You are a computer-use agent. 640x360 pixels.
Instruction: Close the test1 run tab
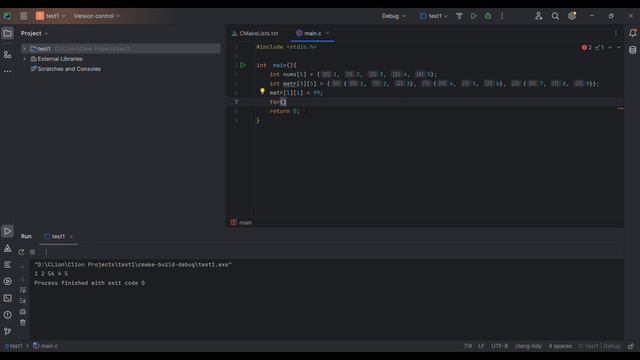(71, 236)
